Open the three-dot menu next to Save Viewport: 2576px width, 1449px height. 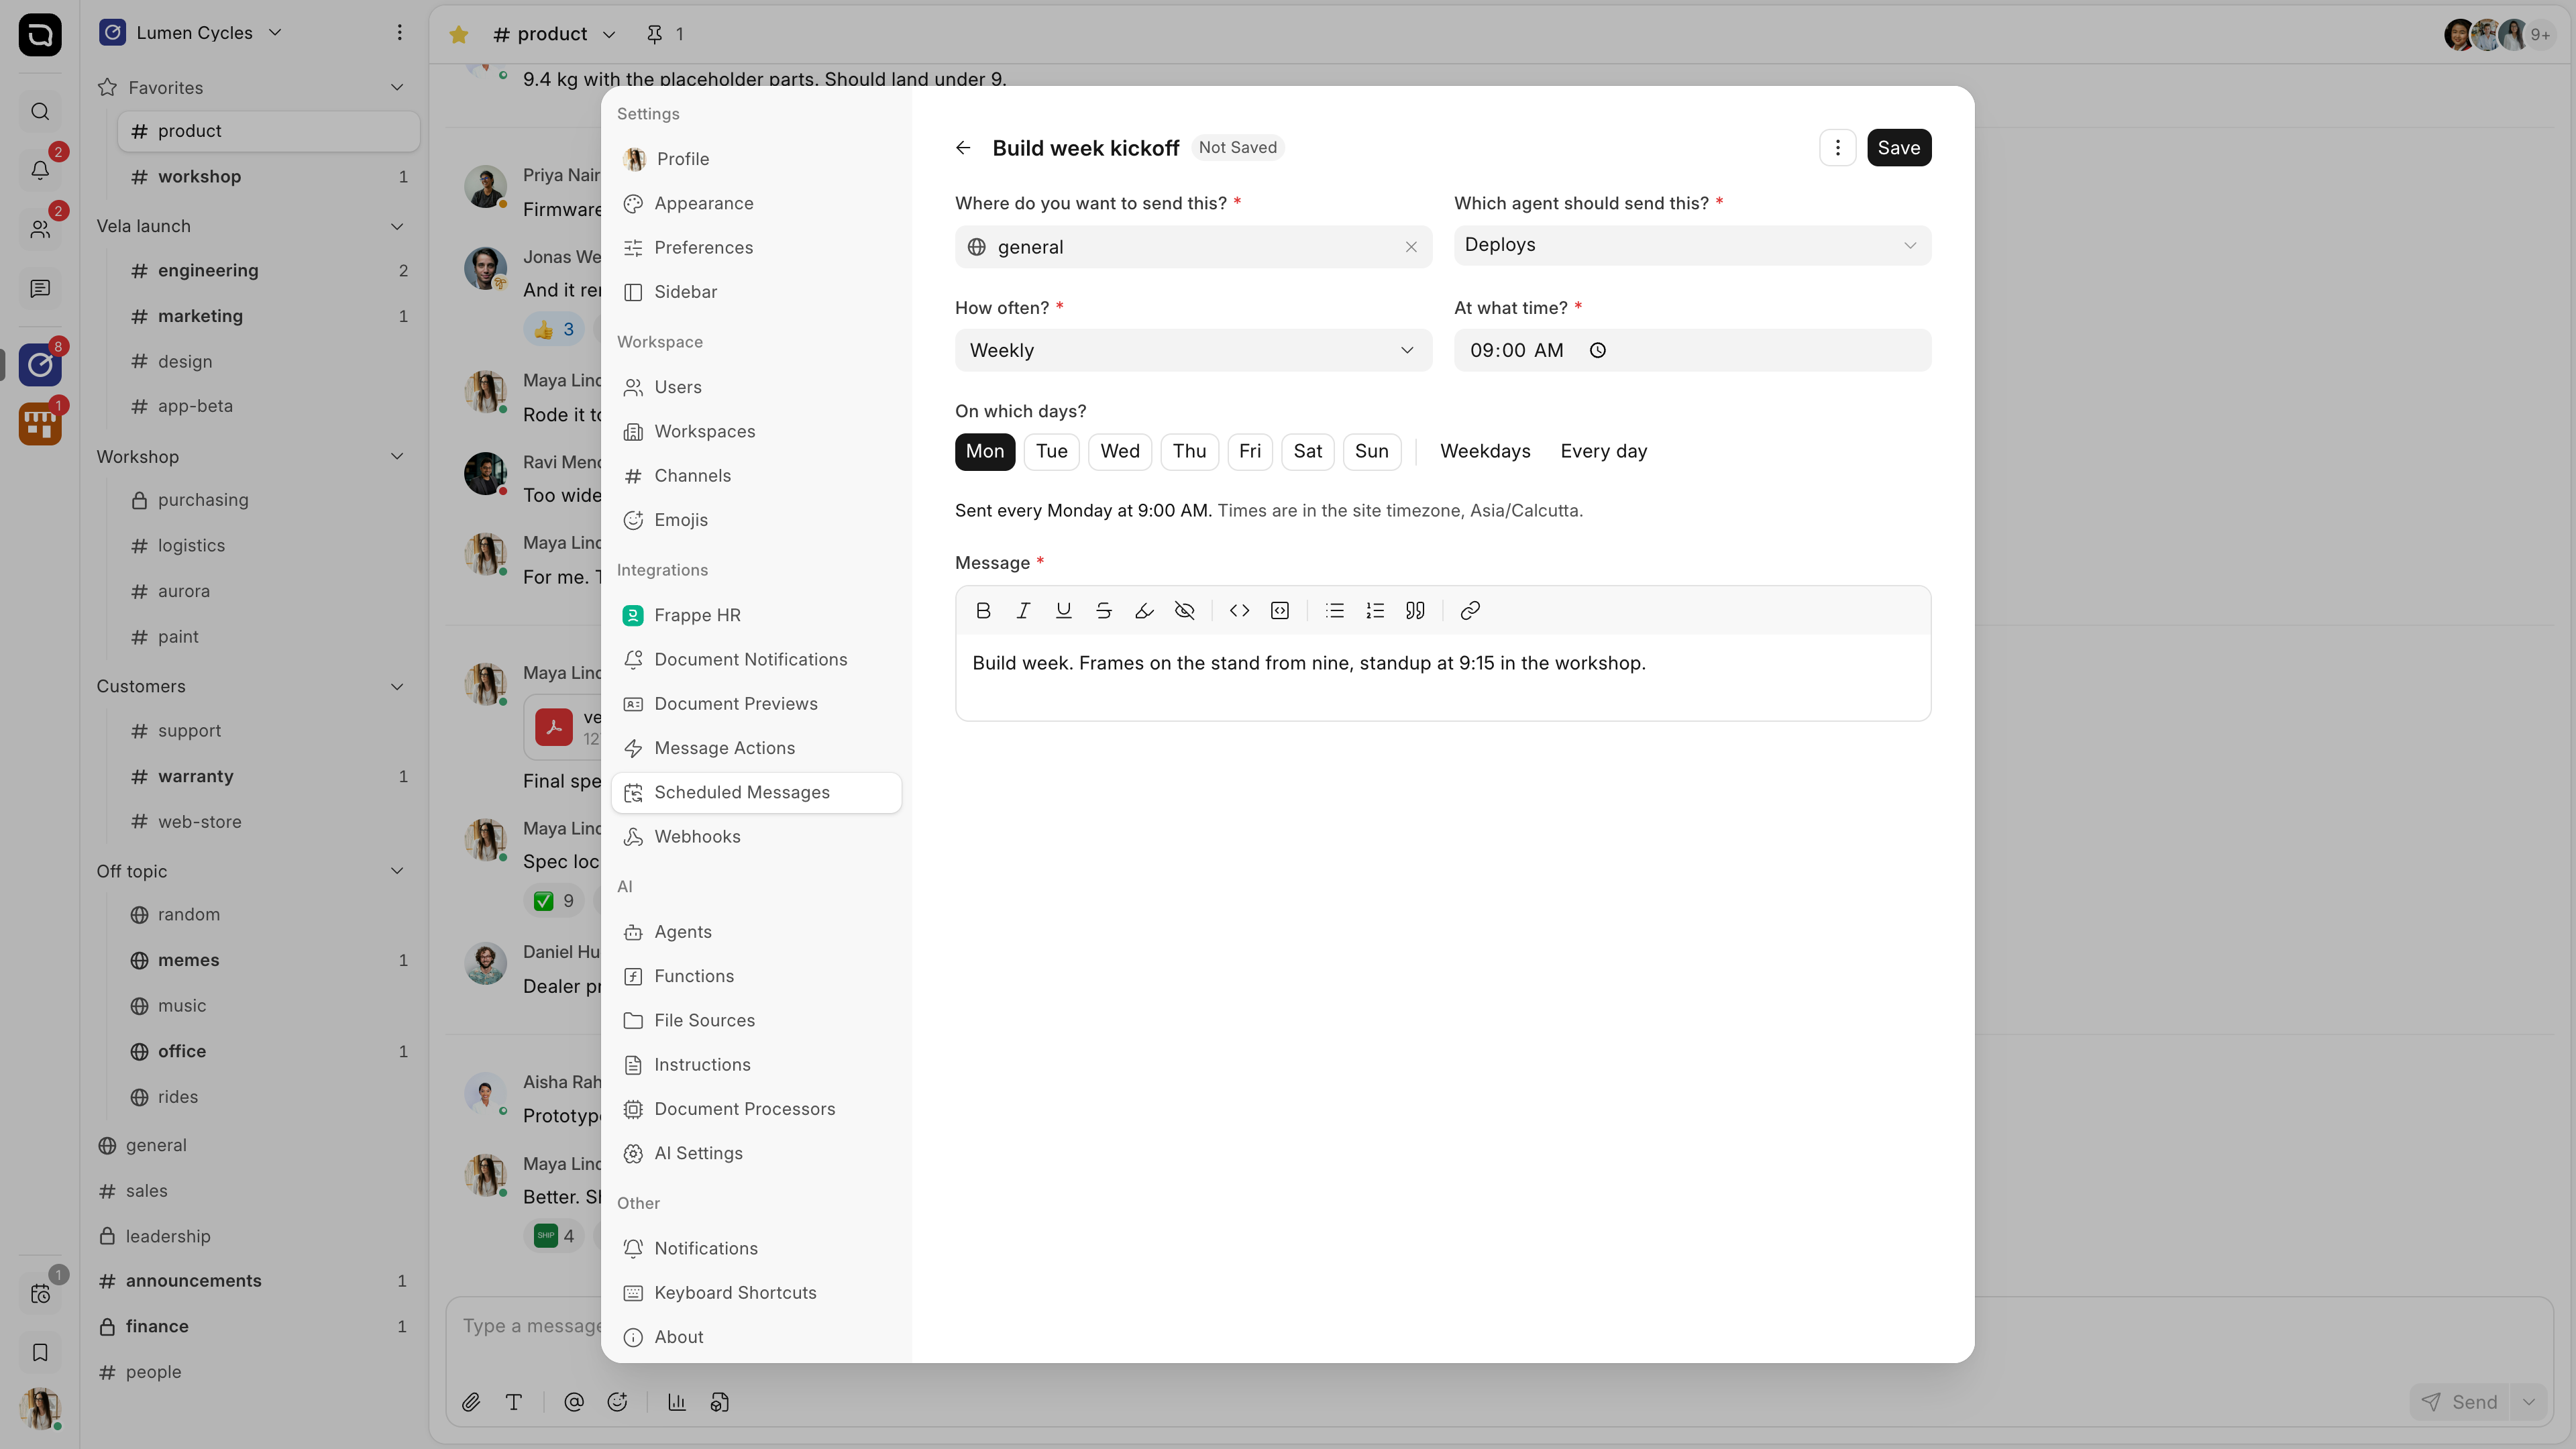click(x=1837, y=148)
